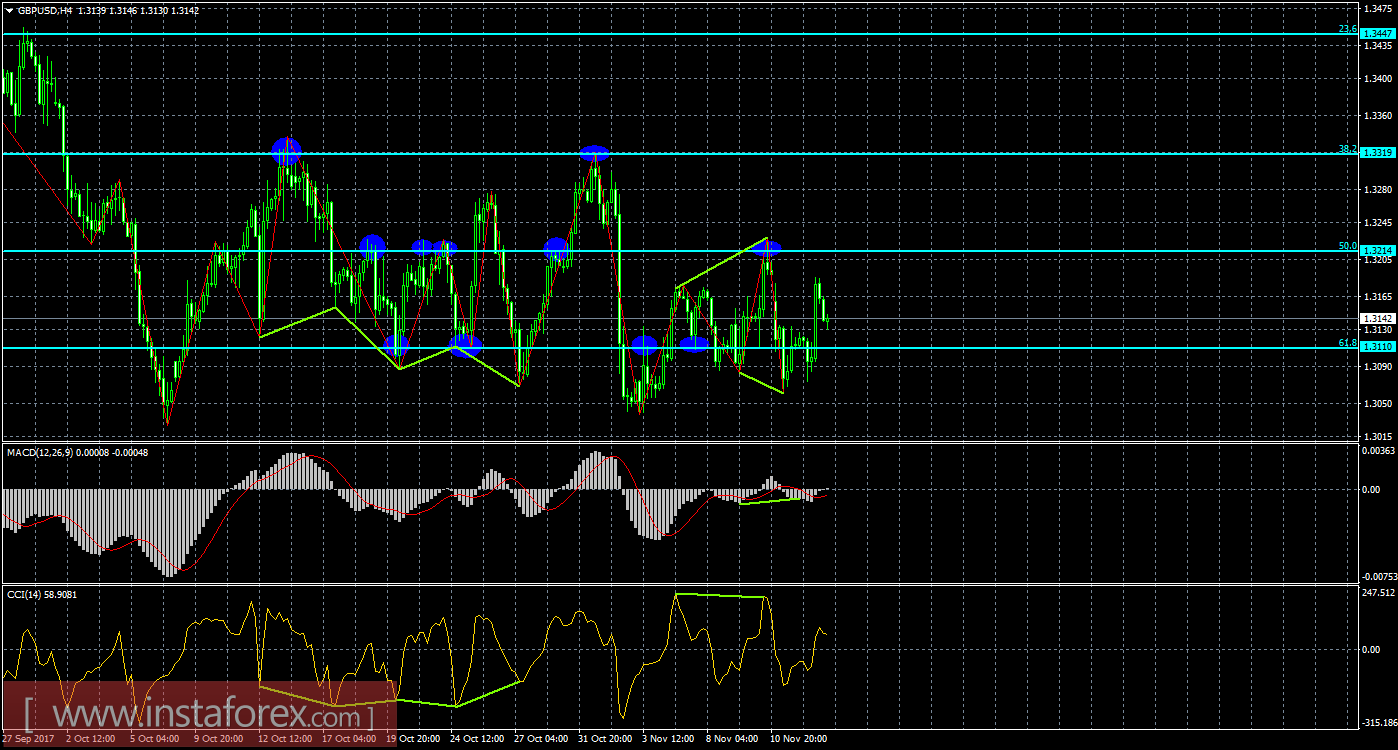Screen dimensions: 1398x750
Task: Select the GBPUSD,H4 chart title
Action: coord(45,9)
